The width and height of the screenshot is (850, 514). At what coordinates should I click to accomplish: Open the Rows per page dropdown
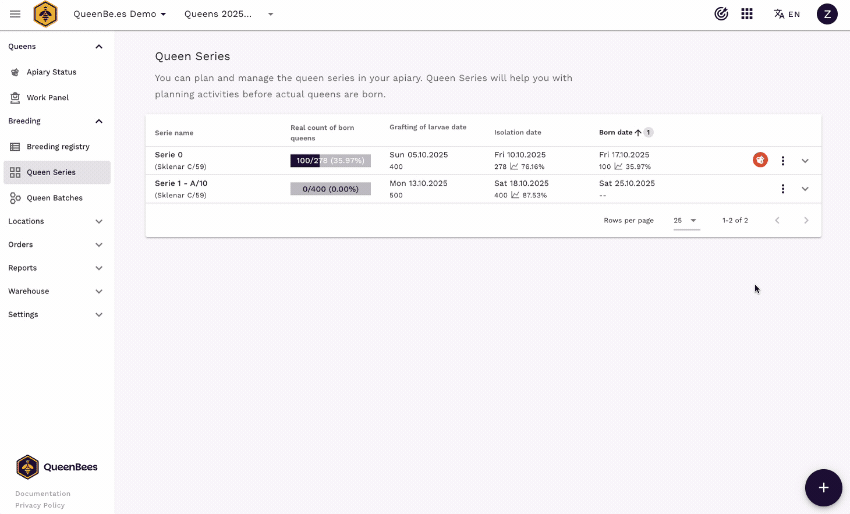[x=685, y=220]
